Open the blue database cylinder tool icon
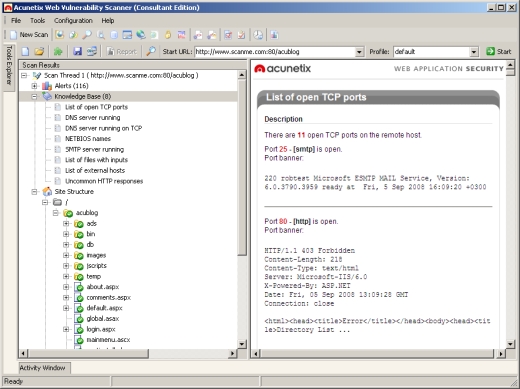The height and width of the screenshot is (389, 520). click(x=114, y=35)
